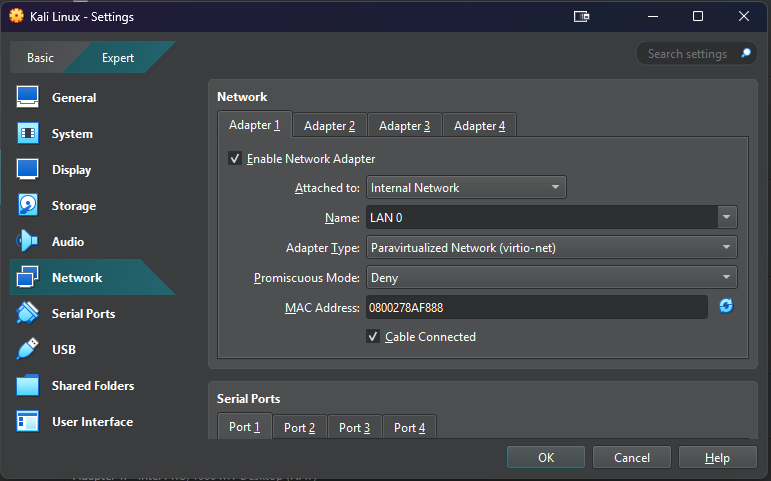
Task: Click the Cancel button
Action: tap(632, 457)
